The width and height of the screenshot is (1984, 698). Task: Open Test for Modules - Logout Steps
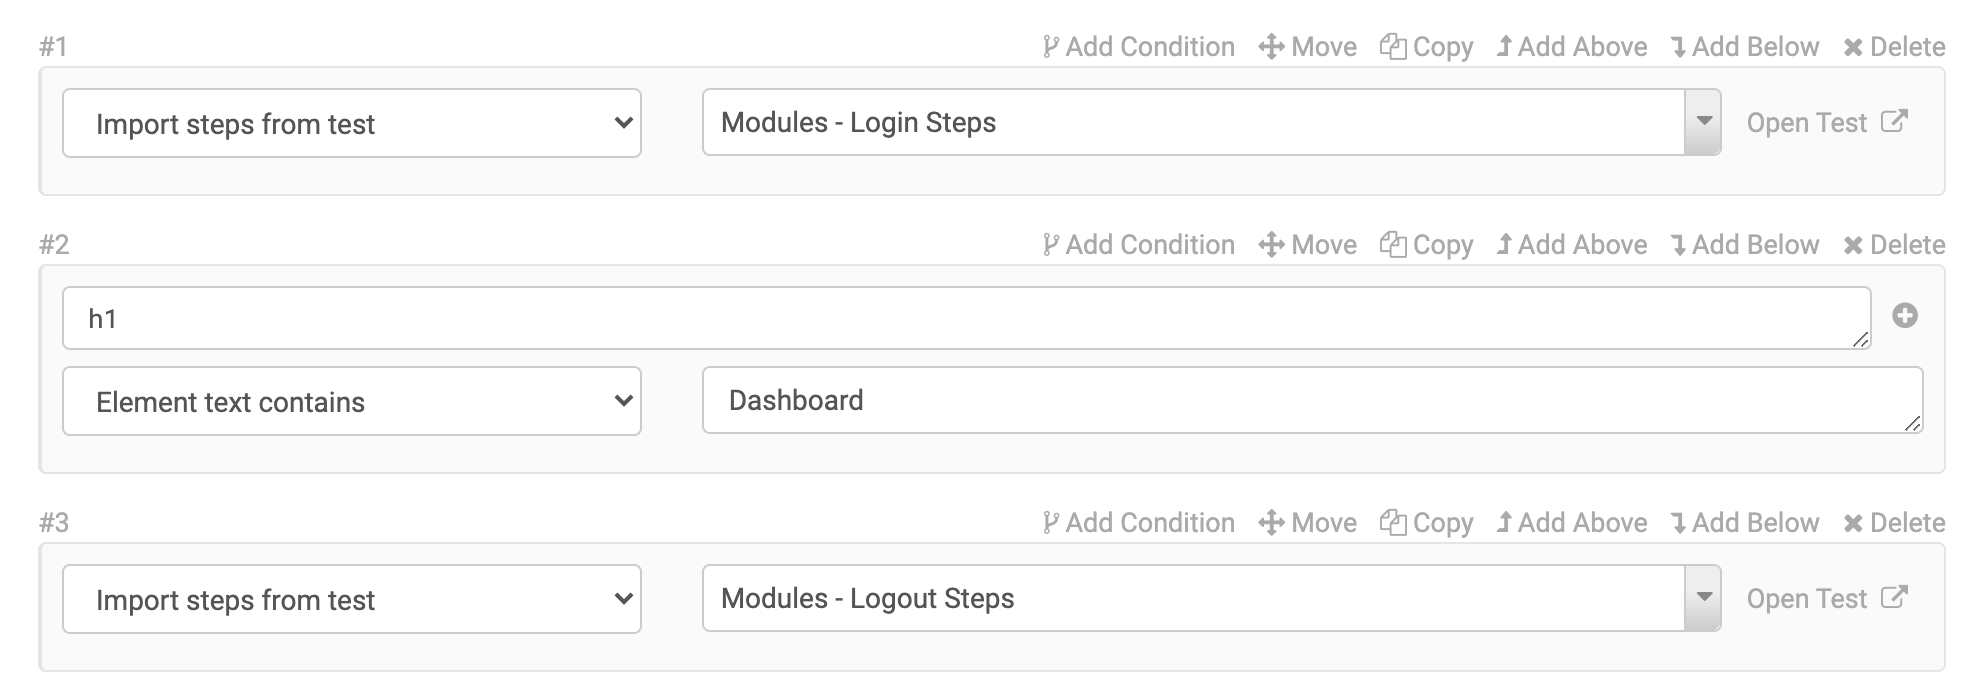coord(1826,597)
